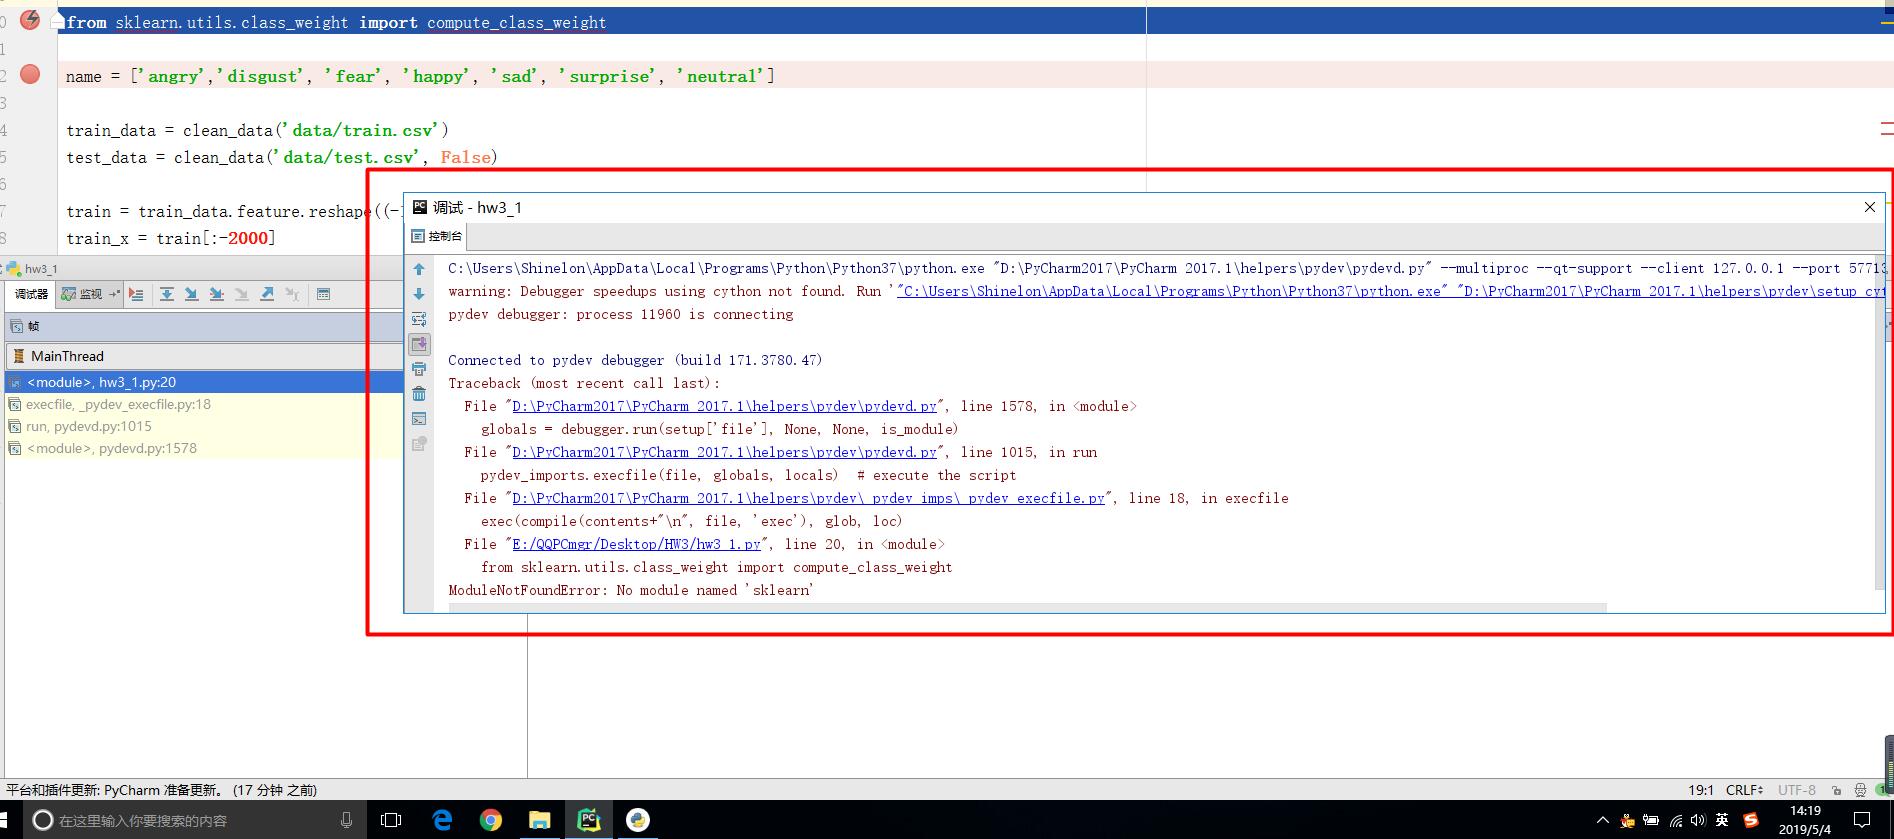Click the Show Python Prompt icon
Screen dimensions: 1894x839
(x=419, y=419)
